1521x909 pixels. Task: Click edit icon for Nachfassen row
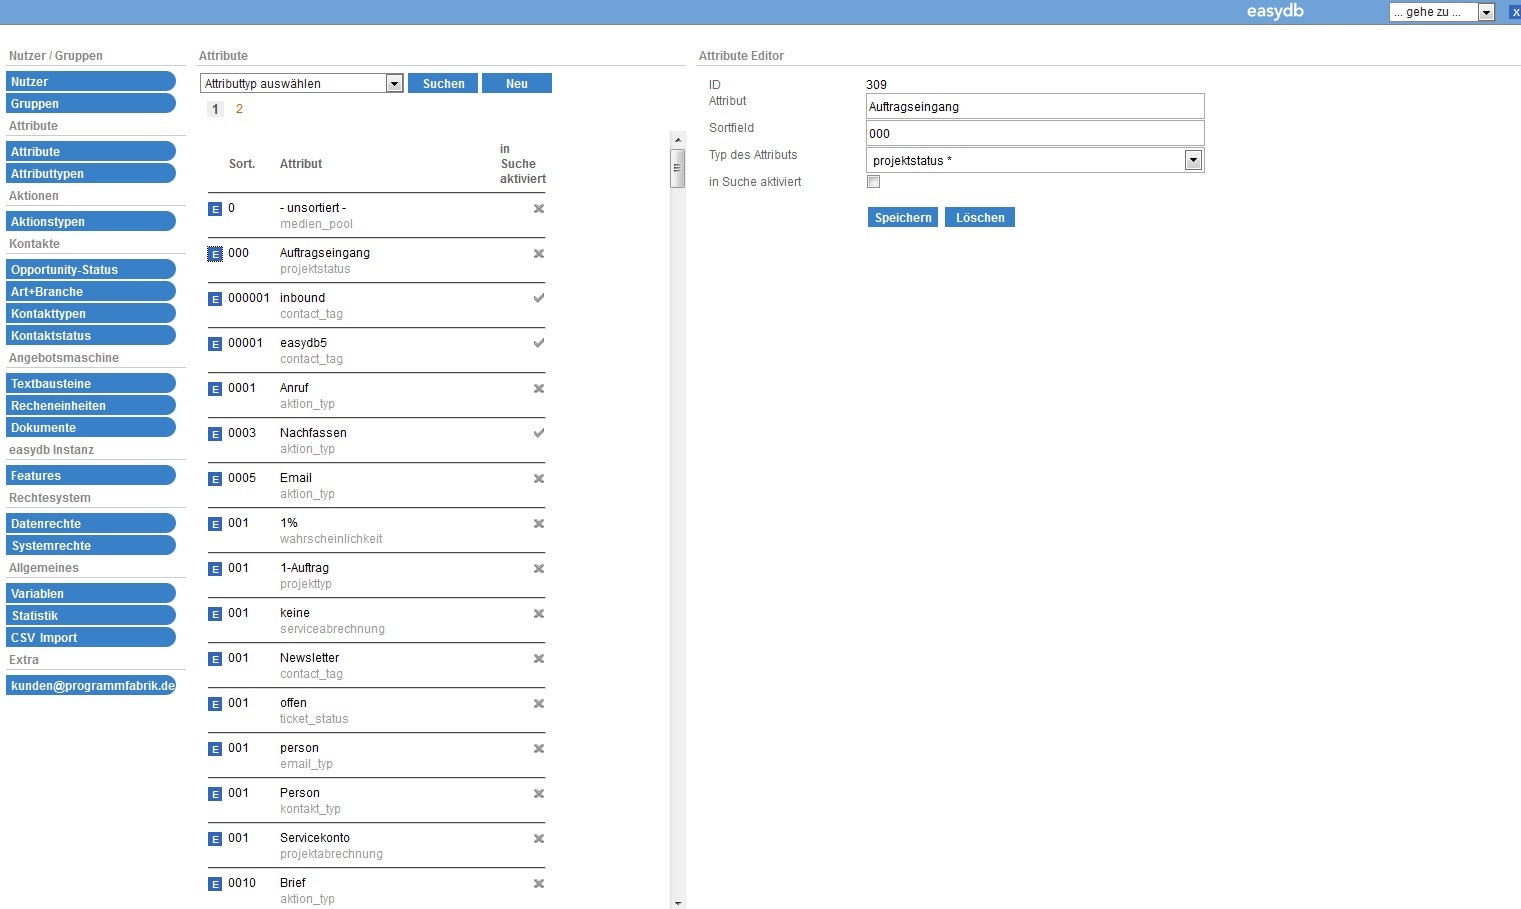[x=215, y=434]
